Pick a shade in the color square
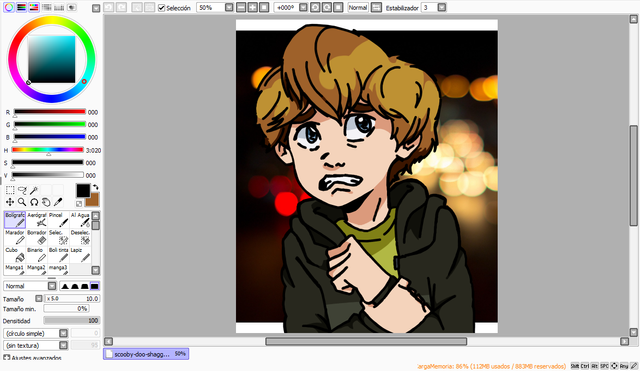The image size is (640, 371). point(52,59)
